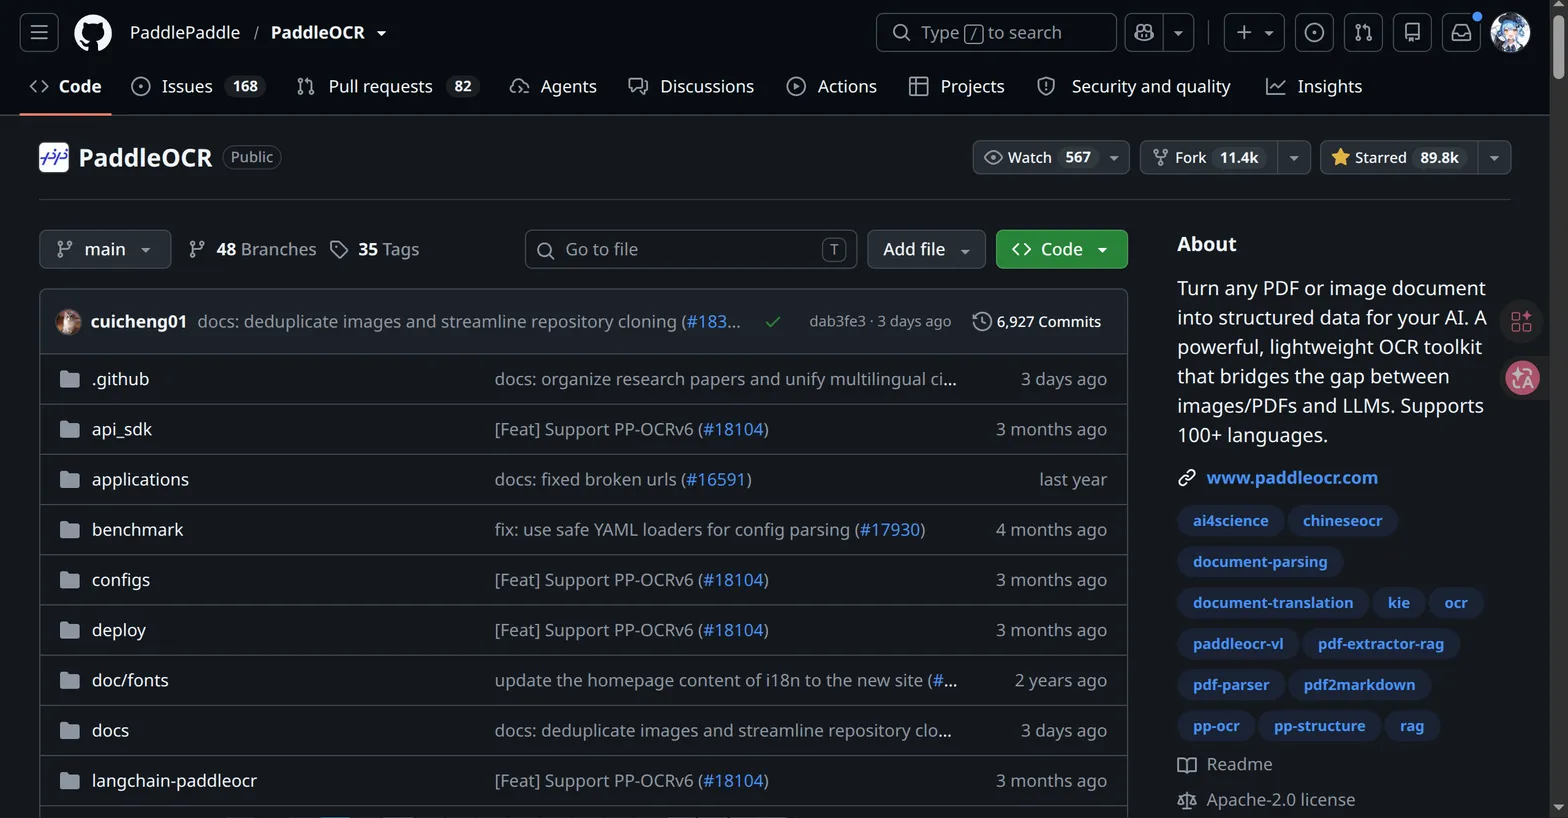The image size is (1568, 818).
Task: Open the repositories icon in header
Action: (1412, 33)
